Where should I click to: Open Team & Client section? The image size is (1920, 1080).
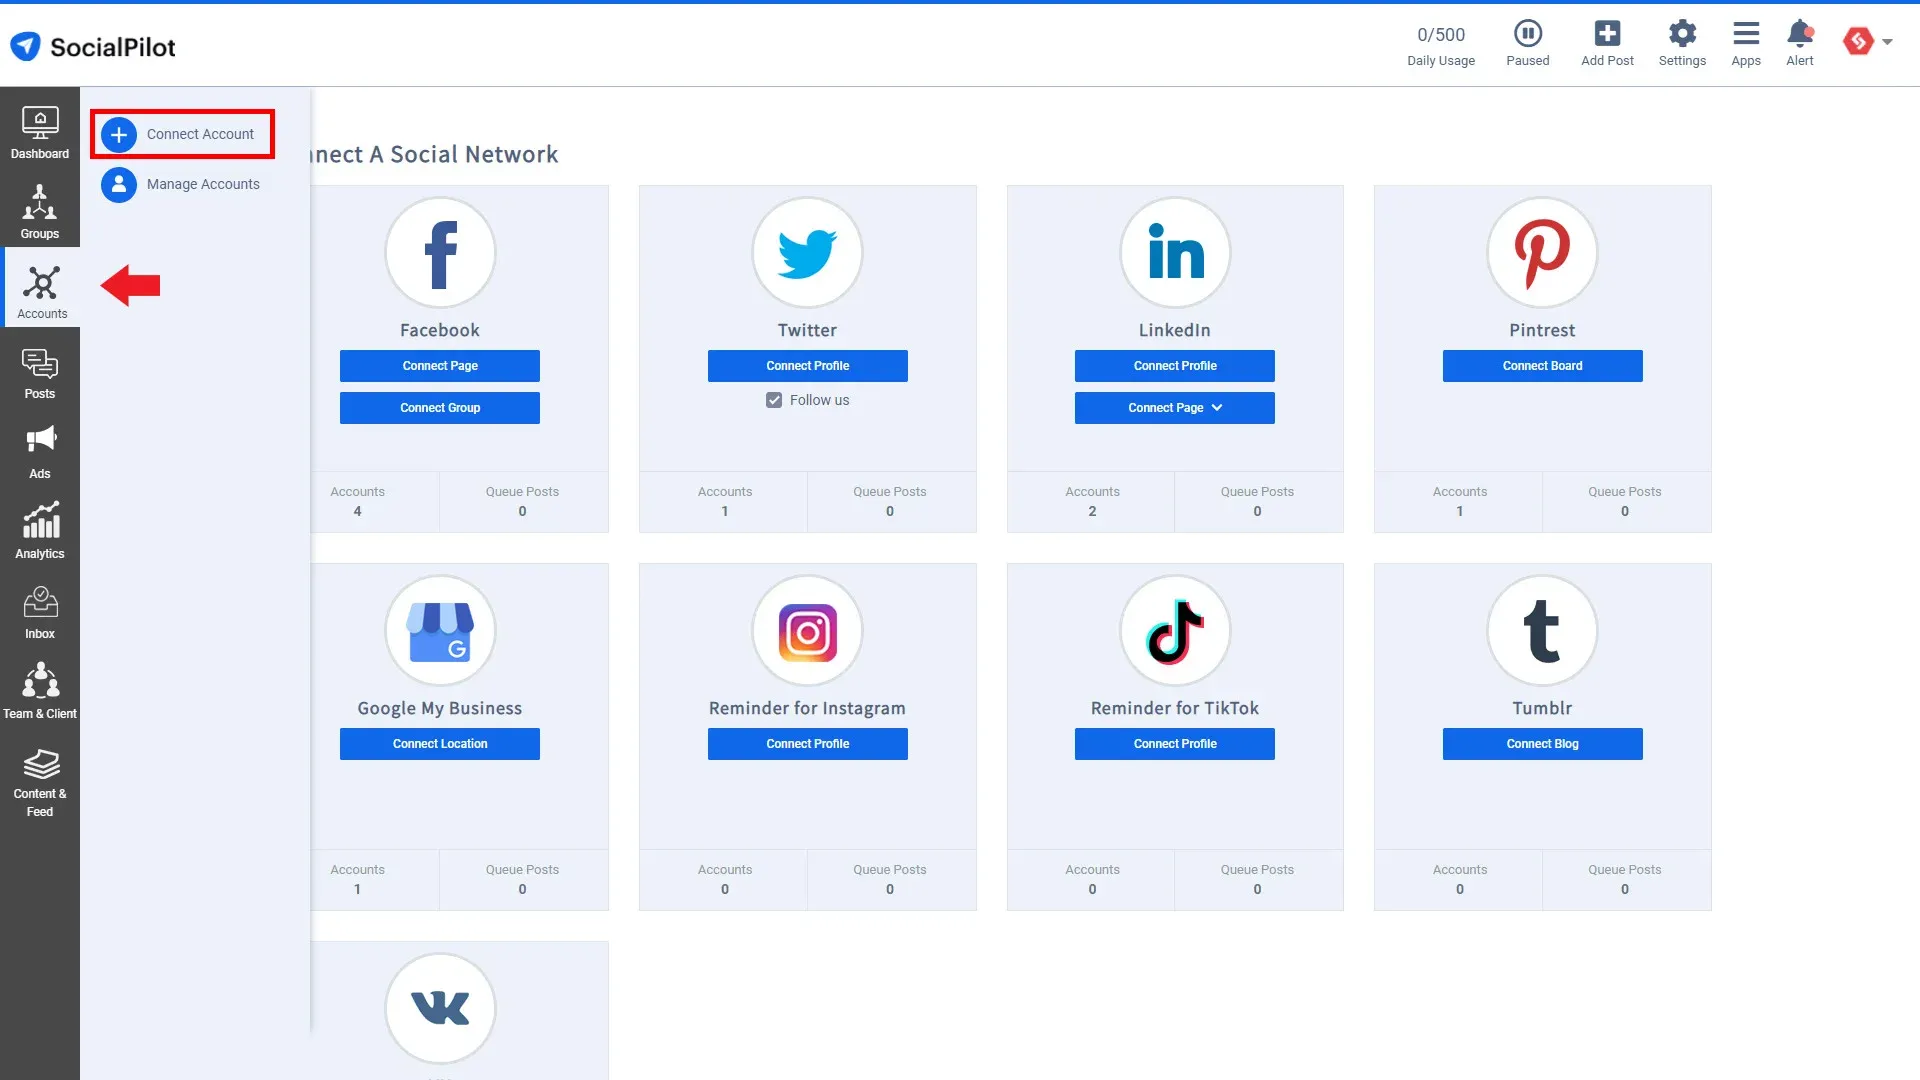click(40, 690)
